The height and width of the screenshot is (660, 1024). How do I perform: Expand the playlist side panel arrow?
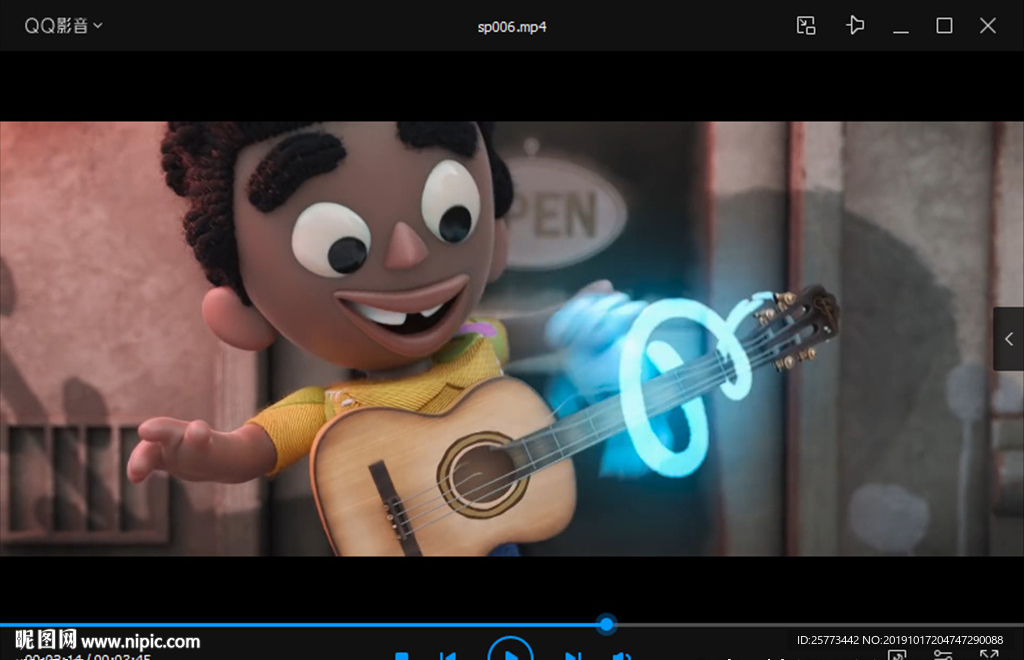pyautogui.click(x=1008, y=339)
